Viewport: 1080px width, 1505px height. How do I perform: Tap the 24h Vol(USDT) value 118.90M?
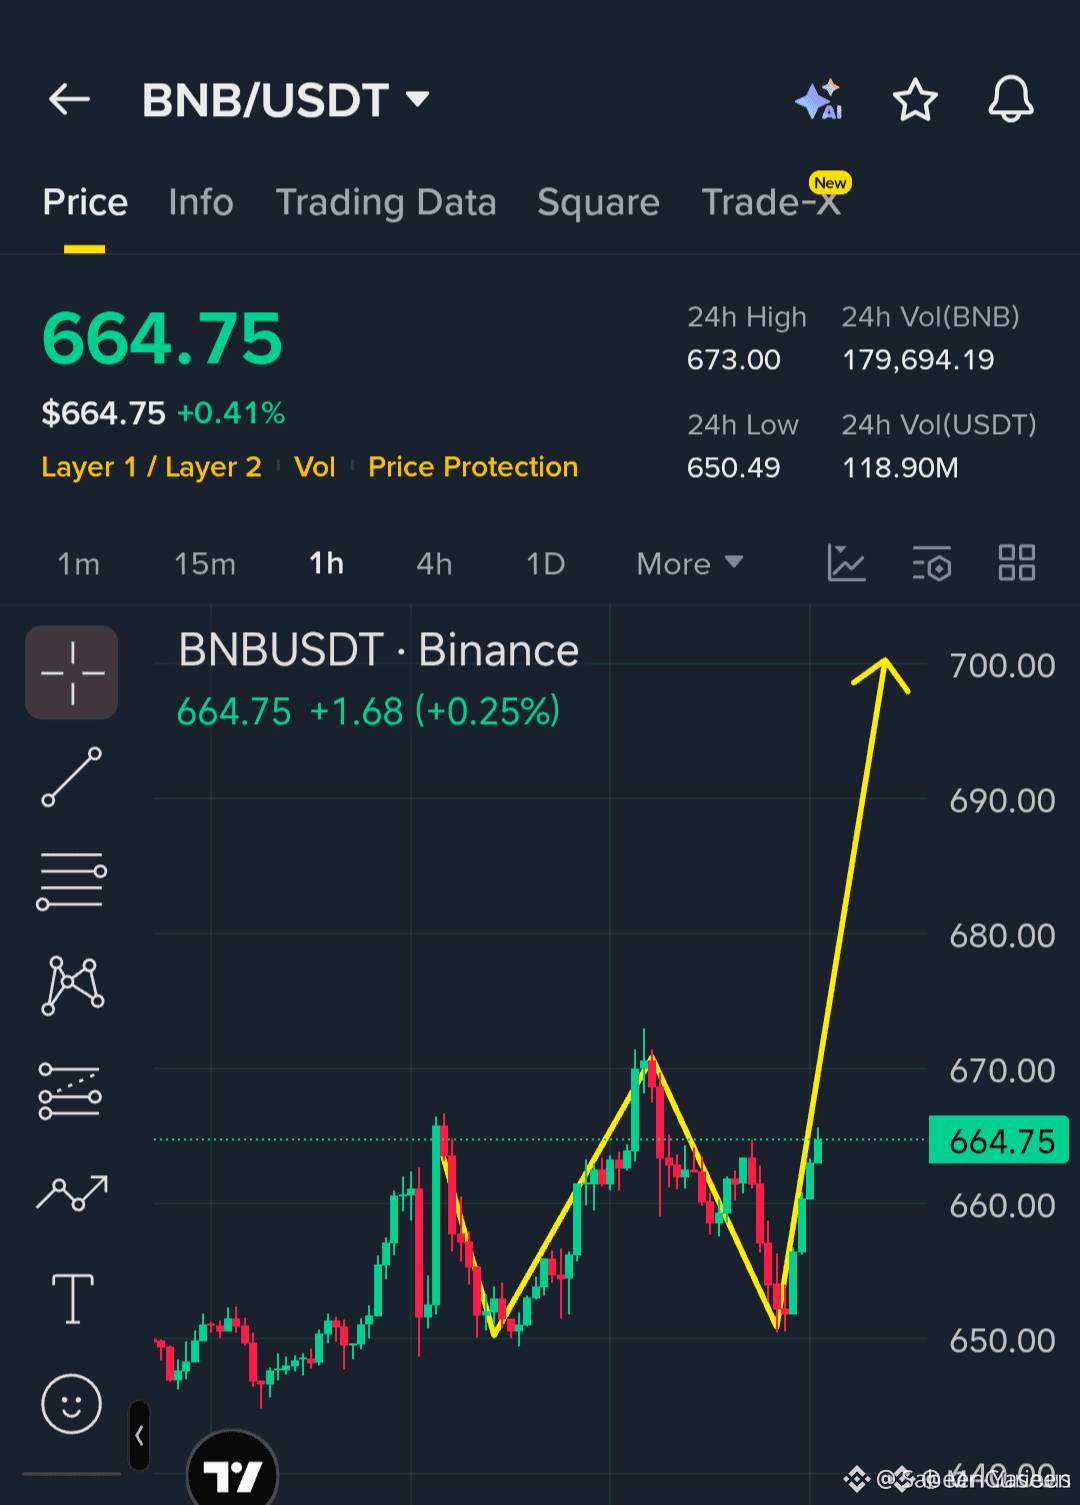click(900, 468)
